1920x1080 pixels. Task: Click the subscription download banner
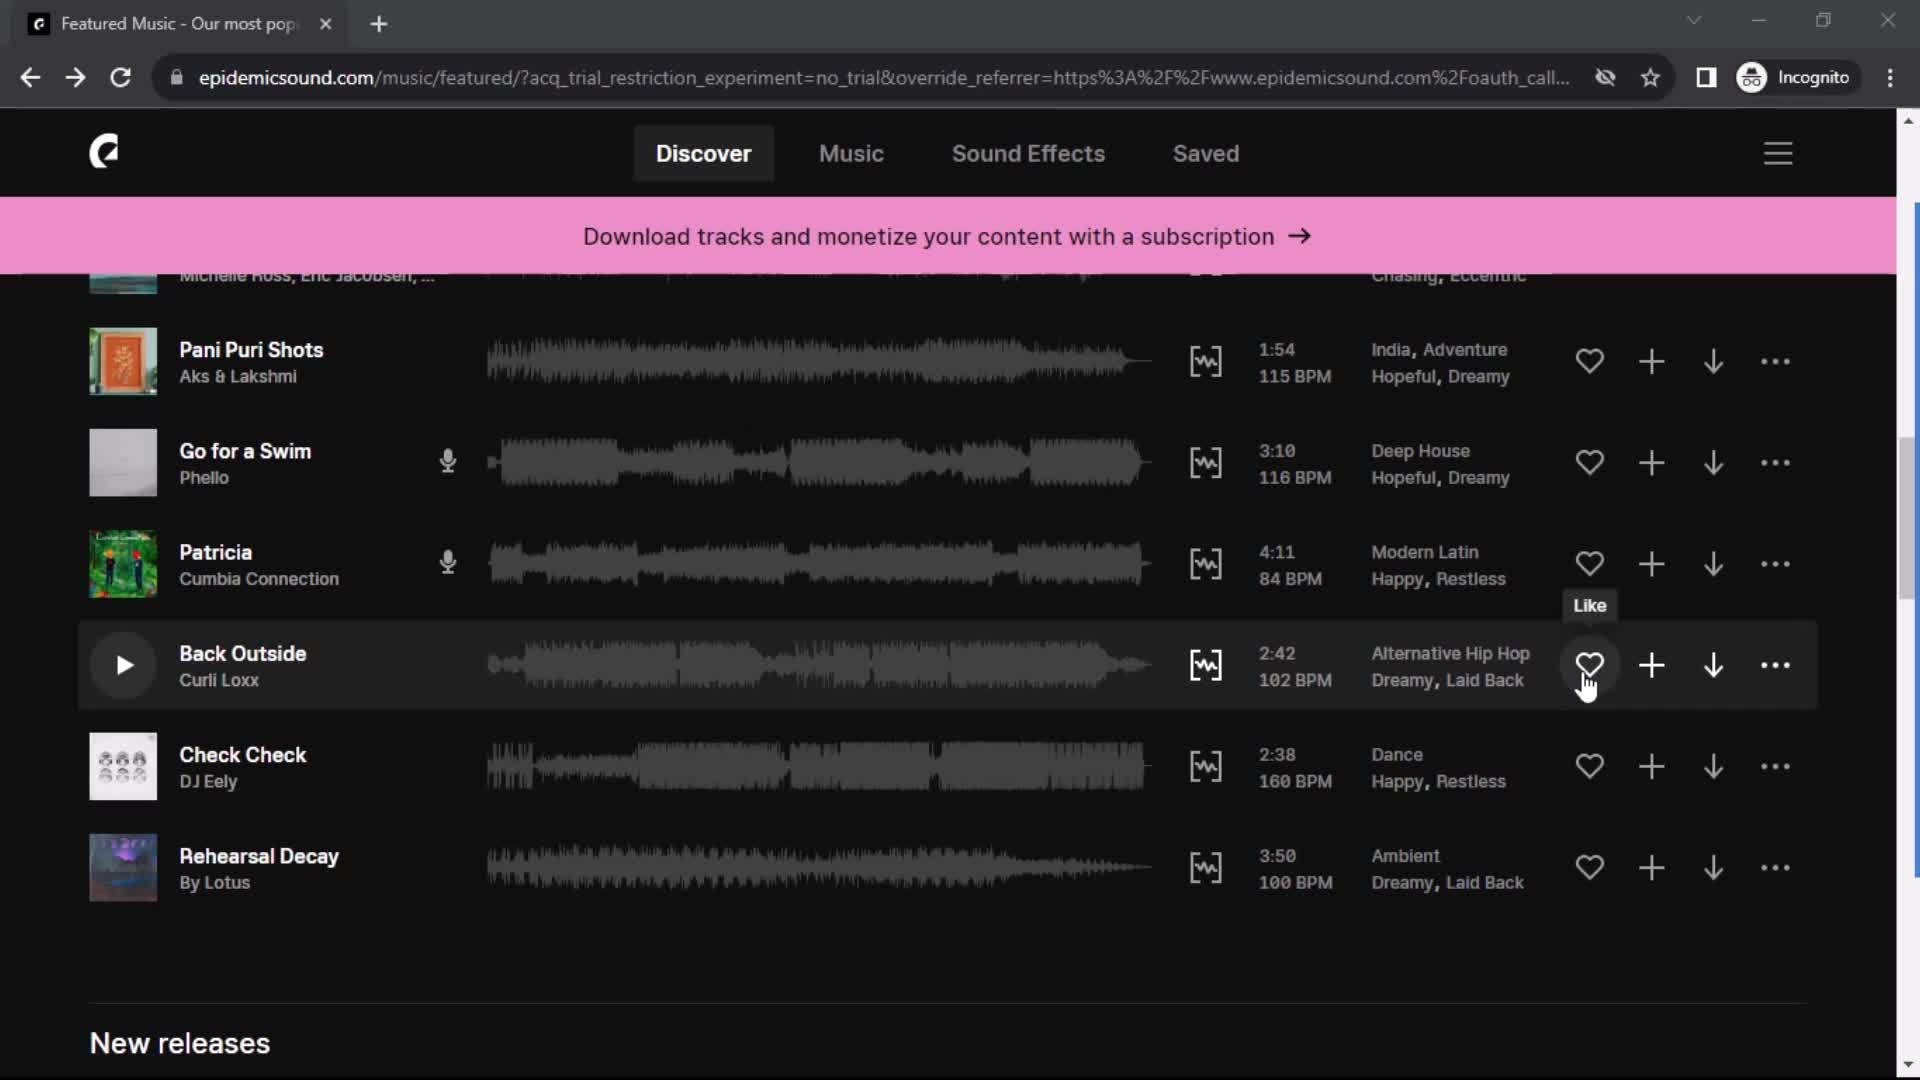pyautogui.click(x=947, y=236)
